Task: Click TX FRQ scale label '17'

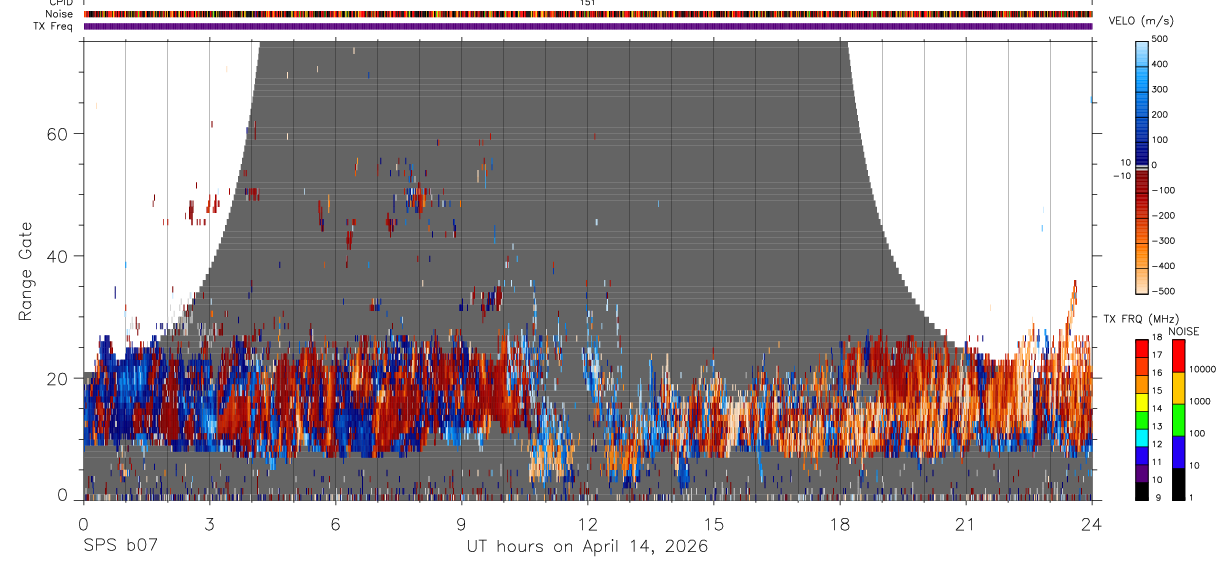Action: (1158, 355)
